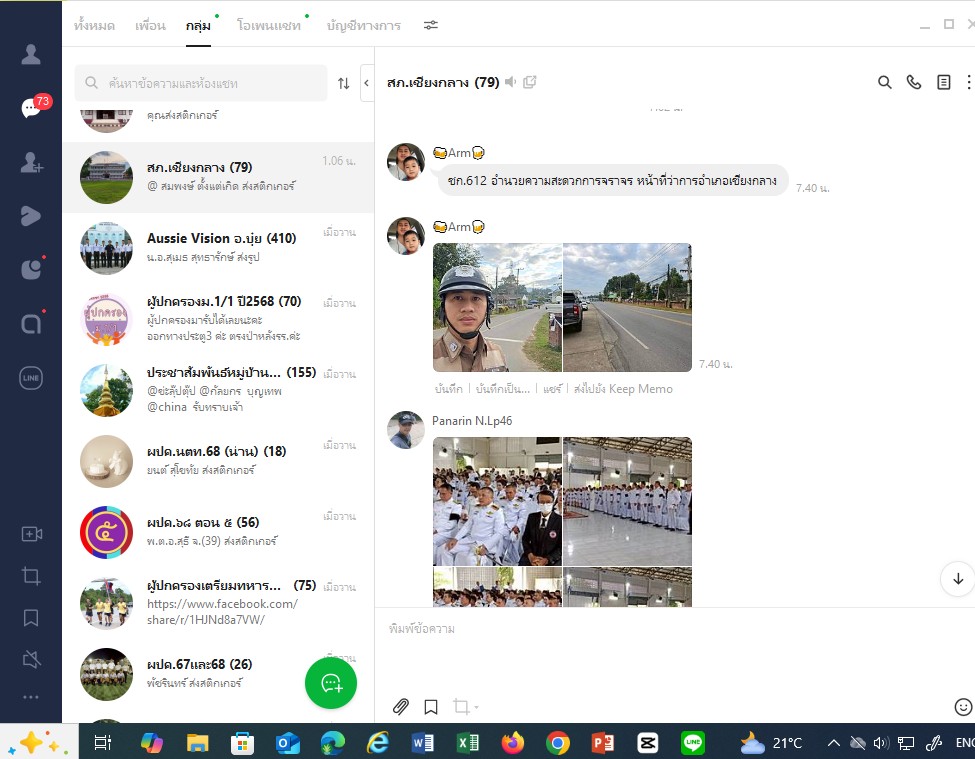975x759 pixels.
Task: Search within chat using magnifier icon
Action: 884,83
